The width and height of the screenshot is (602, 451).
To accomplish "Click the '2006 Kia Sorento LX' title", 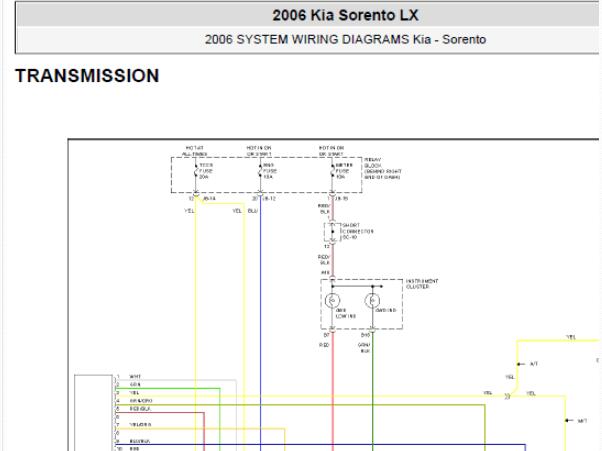I will pos(345,15).
